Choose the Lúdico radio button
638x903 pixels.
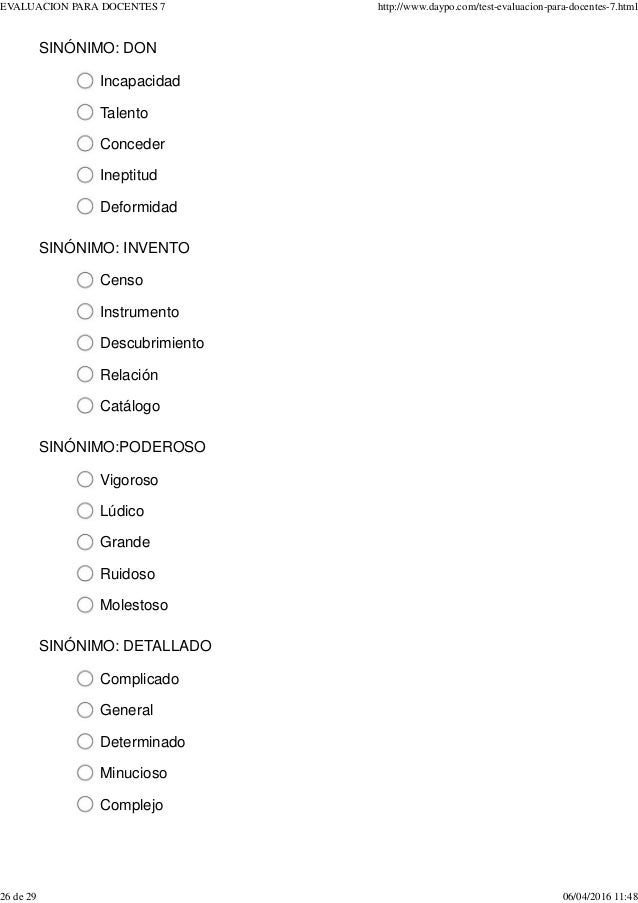pos(85,511)
